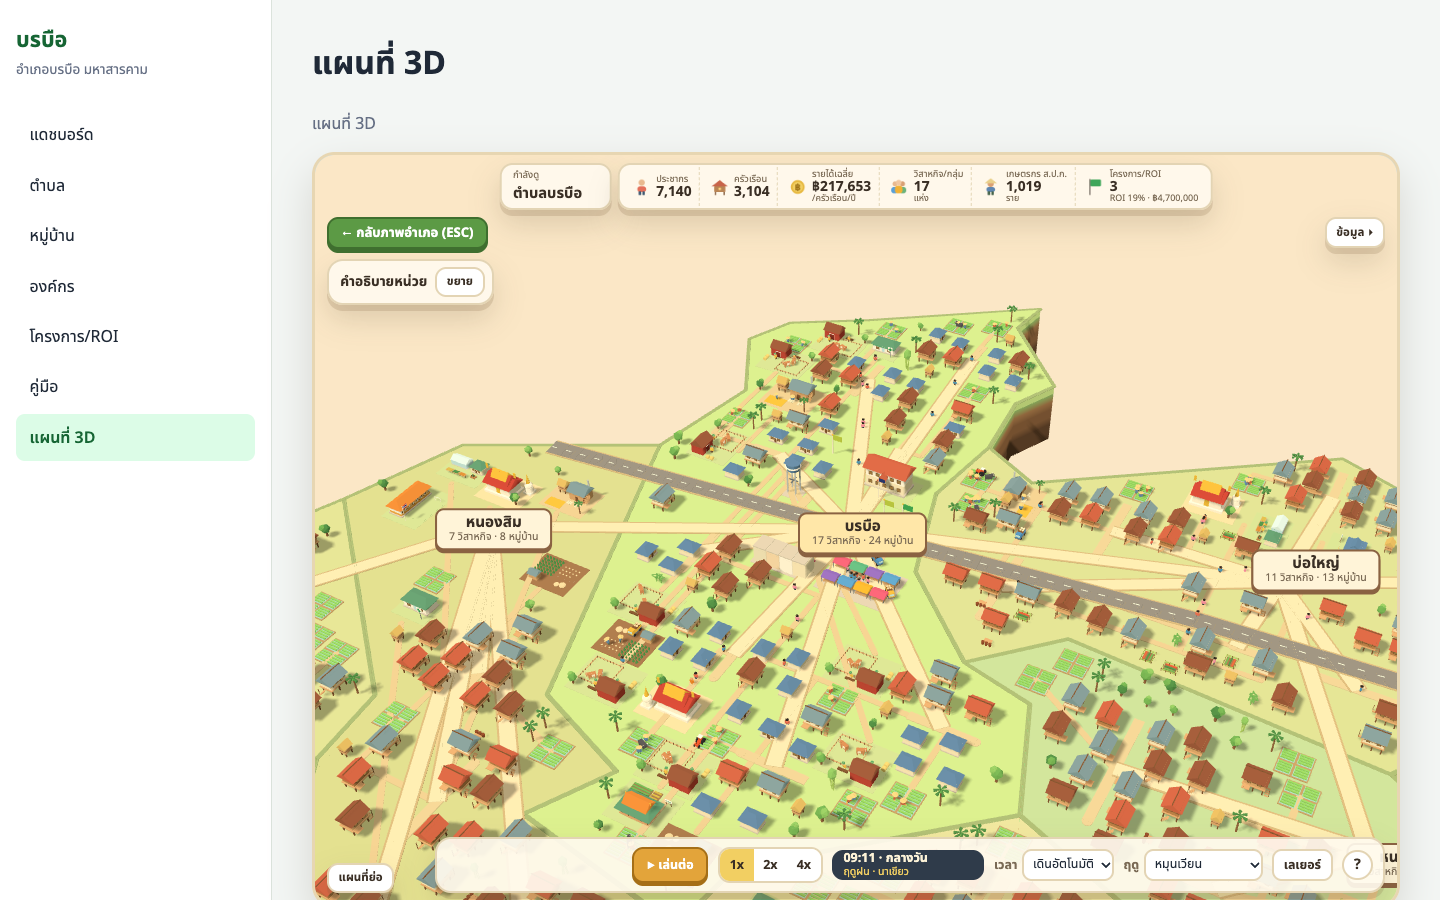Click the เล่นต่อ resume play button
The image size is (1440, 900).
pyautogui.click(x=670, y=865)
